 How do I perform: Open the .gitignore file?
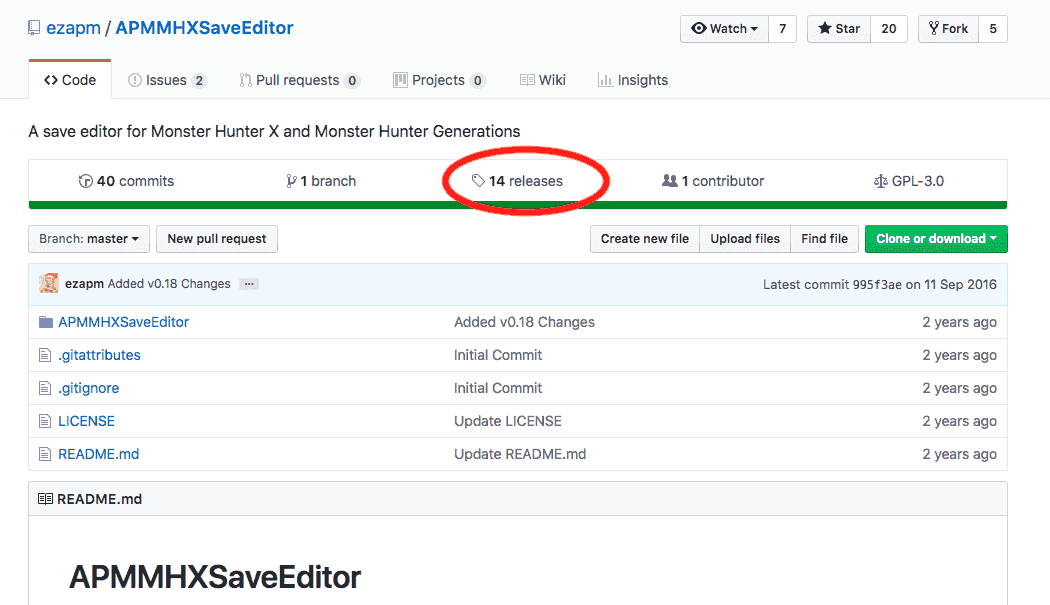[x=88, y=388]
